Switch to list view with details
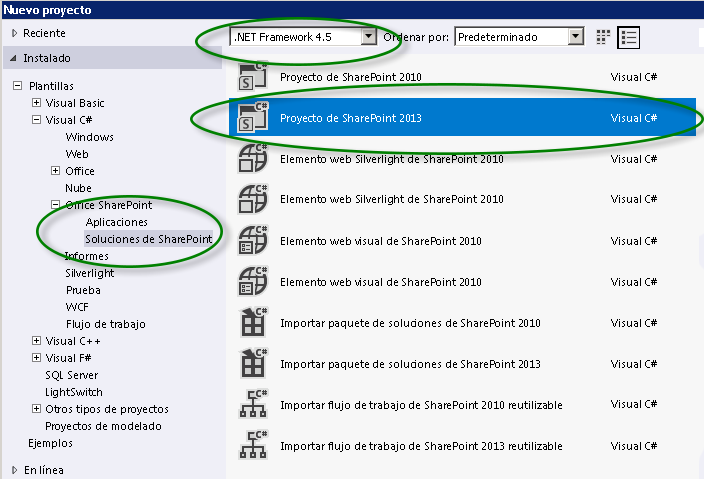 point(629,37)
